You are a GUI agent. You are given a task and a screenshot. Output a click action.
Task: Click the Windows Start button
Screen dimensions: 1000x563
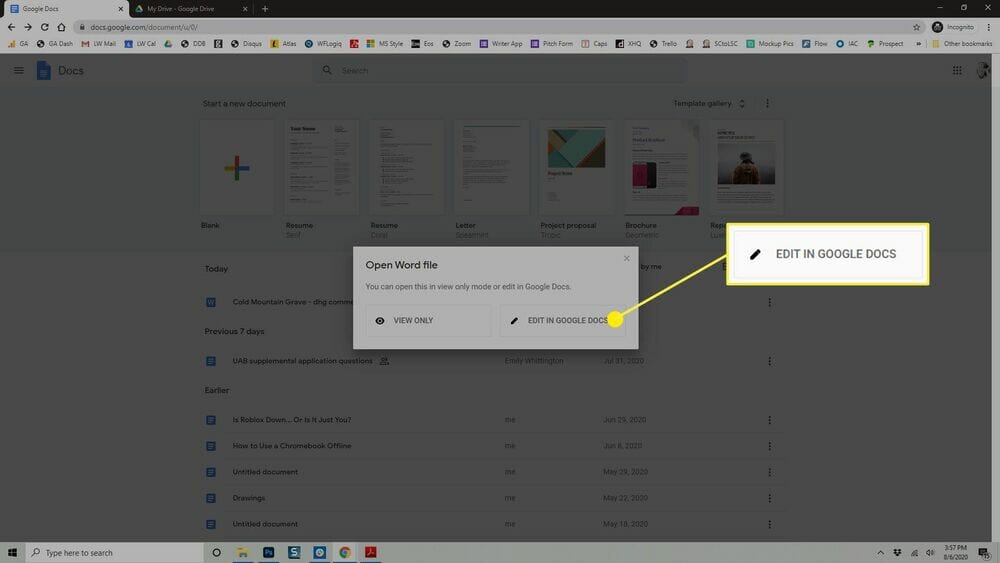13,552
